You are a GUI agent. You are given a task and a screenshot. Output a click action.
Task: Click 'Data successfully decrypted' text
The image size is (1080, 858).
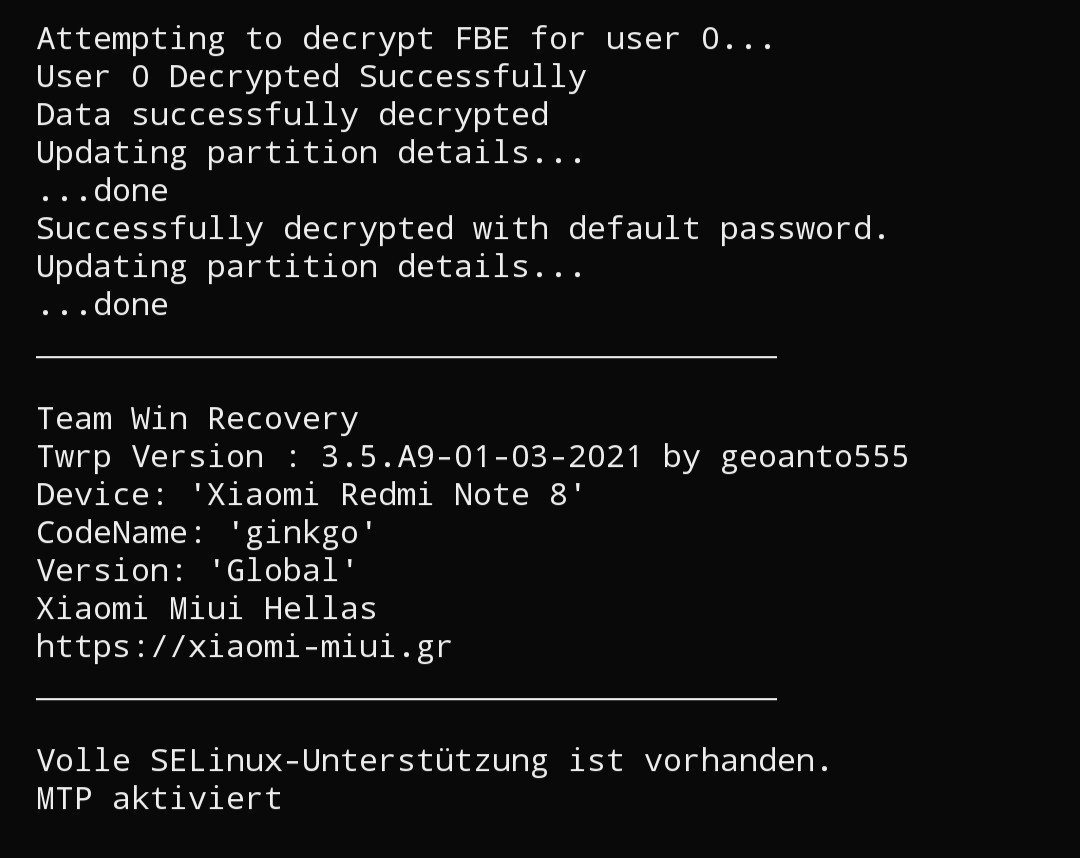click(x=293, y=115)
